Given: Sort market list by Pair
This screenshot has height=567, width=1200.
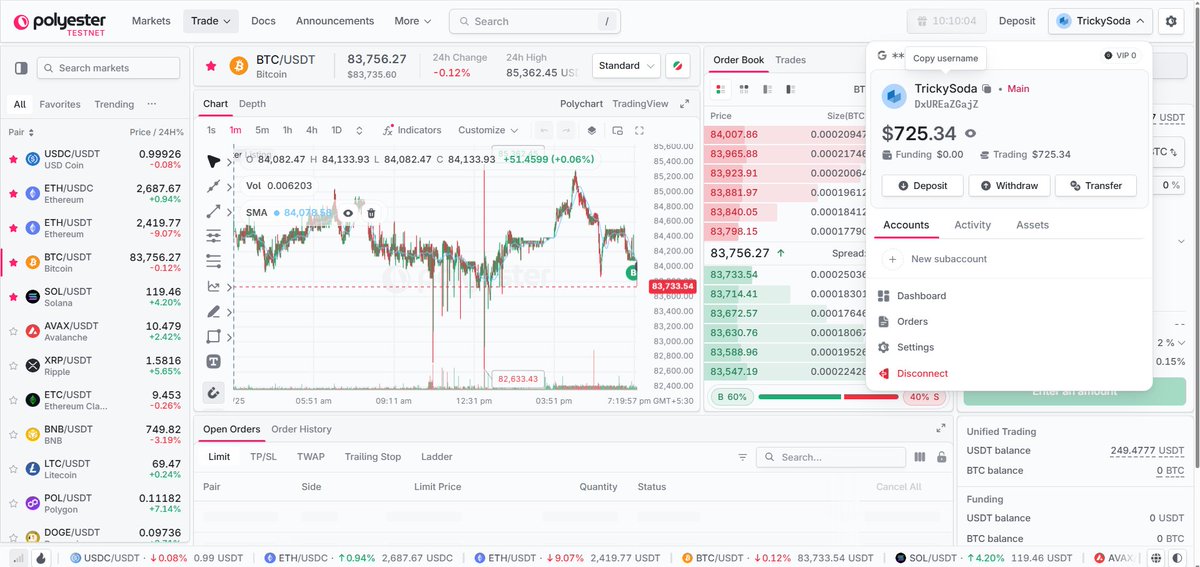Looking at the screenshot, I should pos(21,132).
